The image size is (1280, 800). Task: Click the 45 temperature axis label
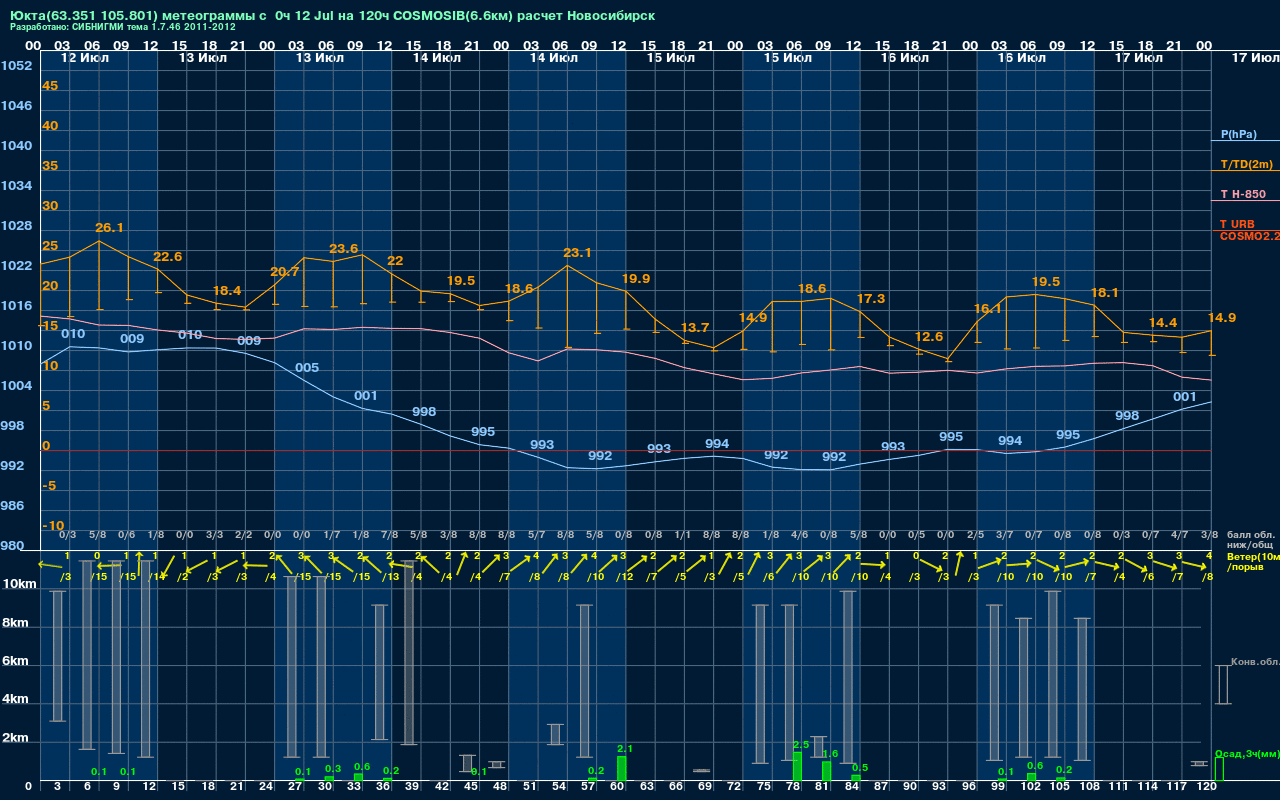point(50,86)
